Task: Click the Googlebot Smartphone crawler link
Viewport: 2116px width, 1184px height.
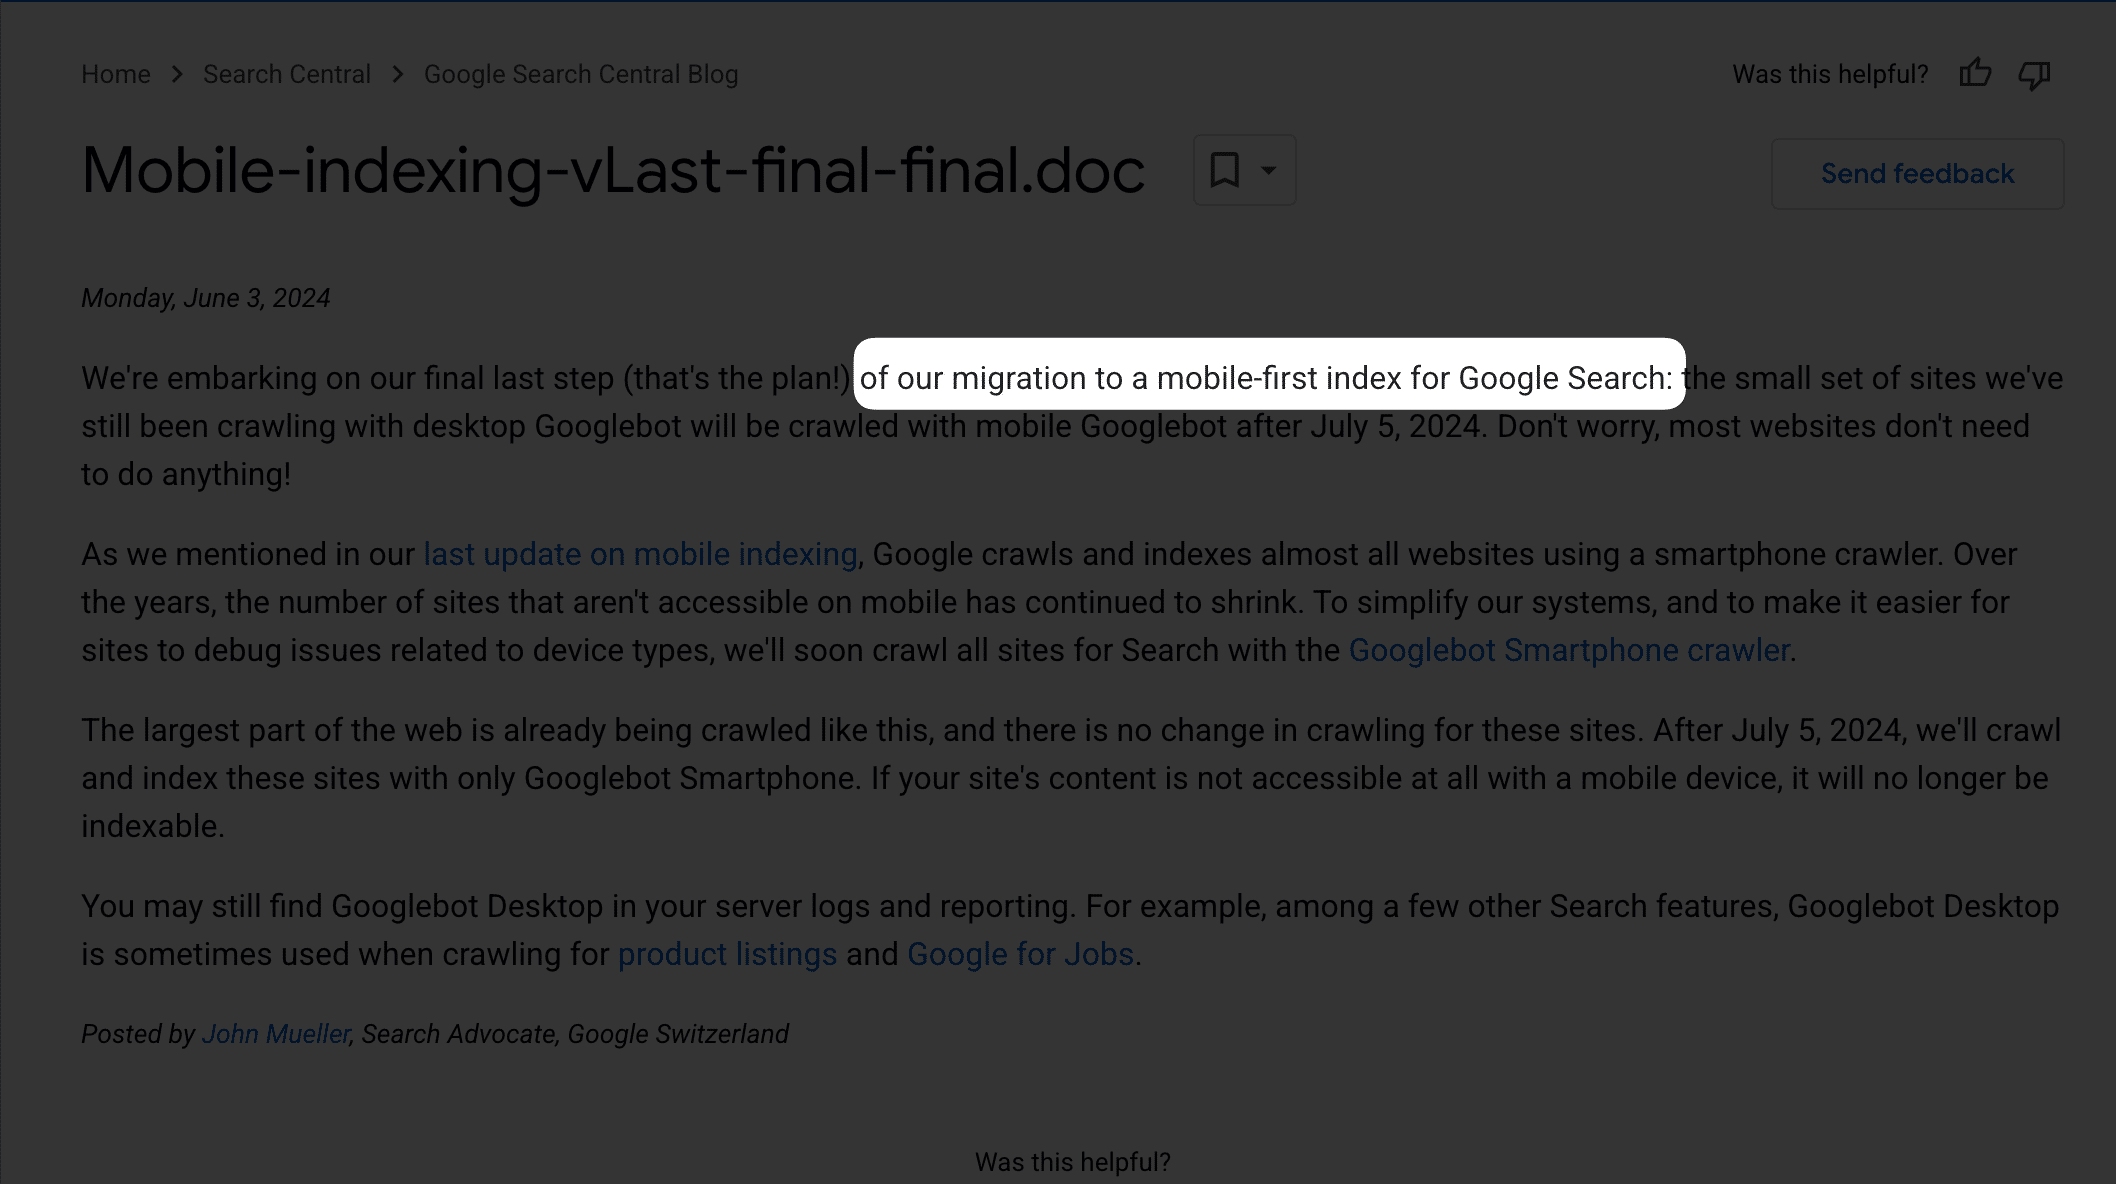Action: 1568,649
